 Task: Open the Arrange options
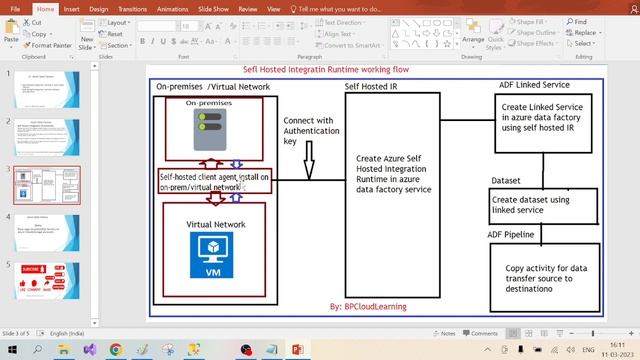click(x=473, y=33)
